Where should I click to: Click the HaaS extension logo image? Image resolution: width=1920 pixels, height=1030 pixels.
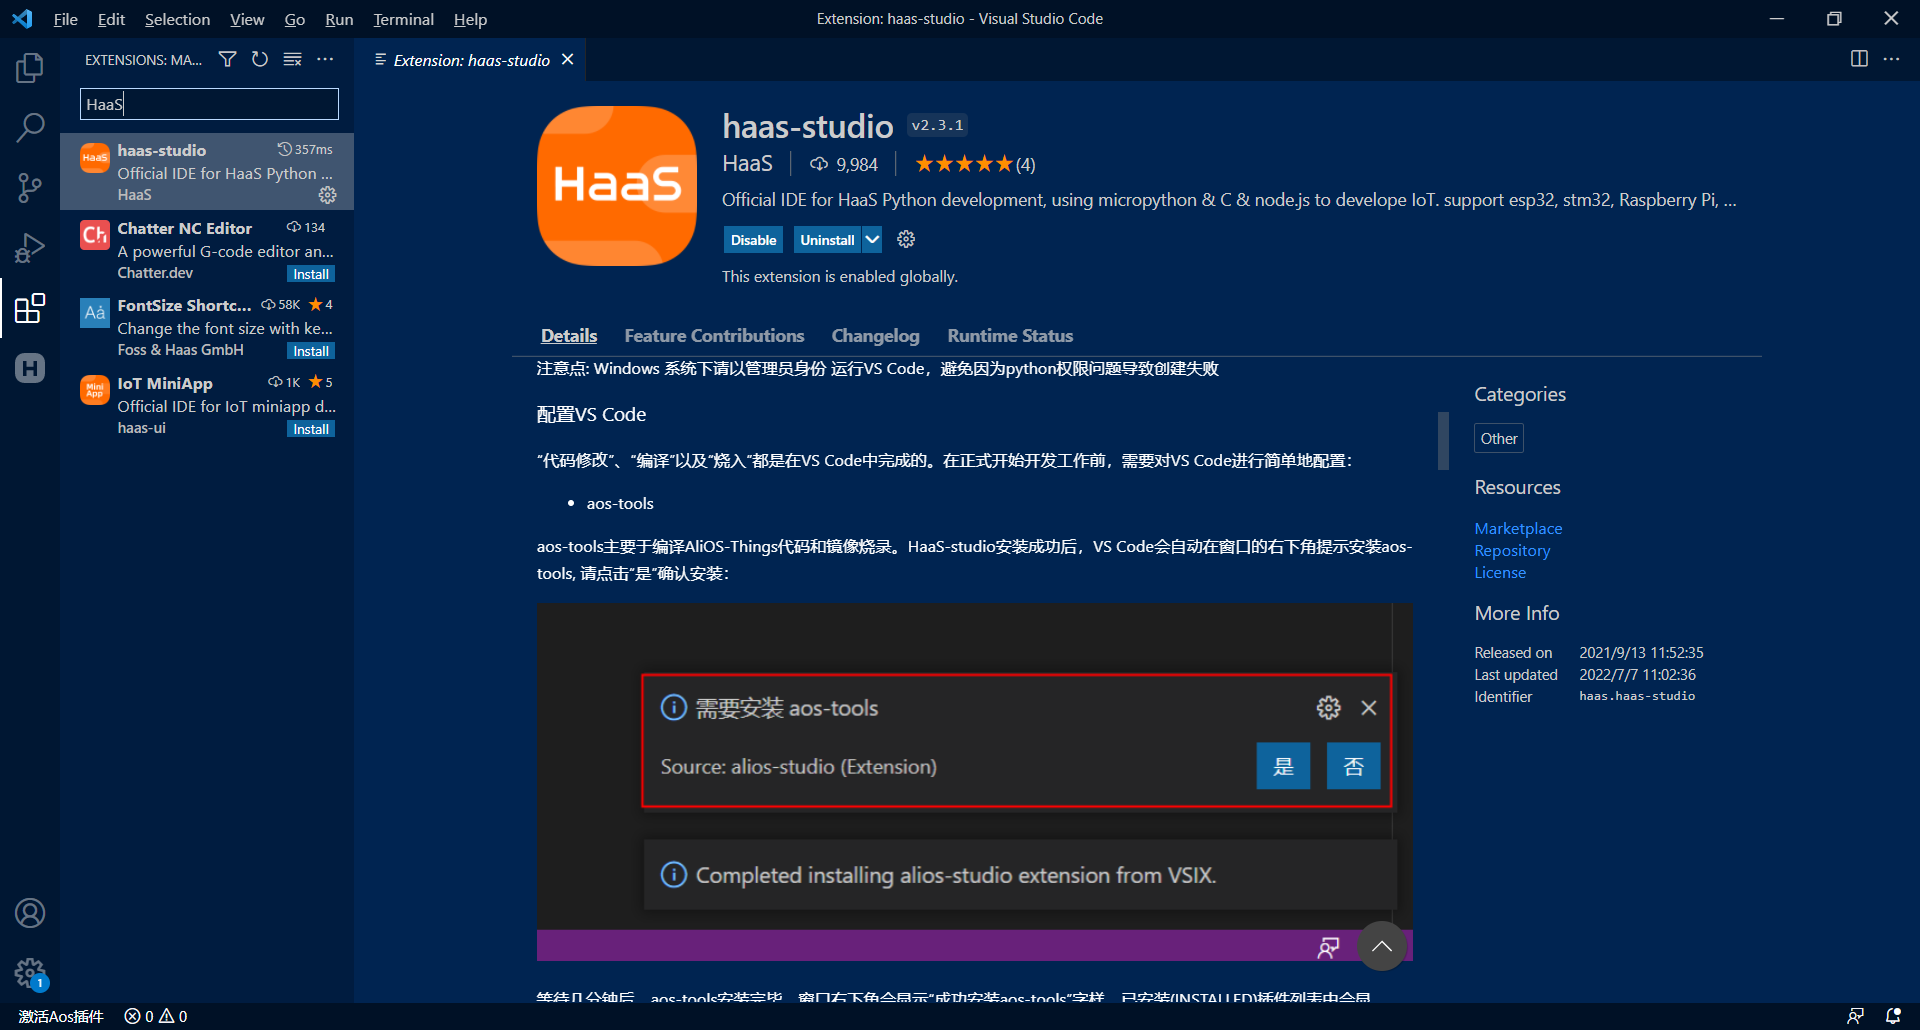[x=617, y=186]
